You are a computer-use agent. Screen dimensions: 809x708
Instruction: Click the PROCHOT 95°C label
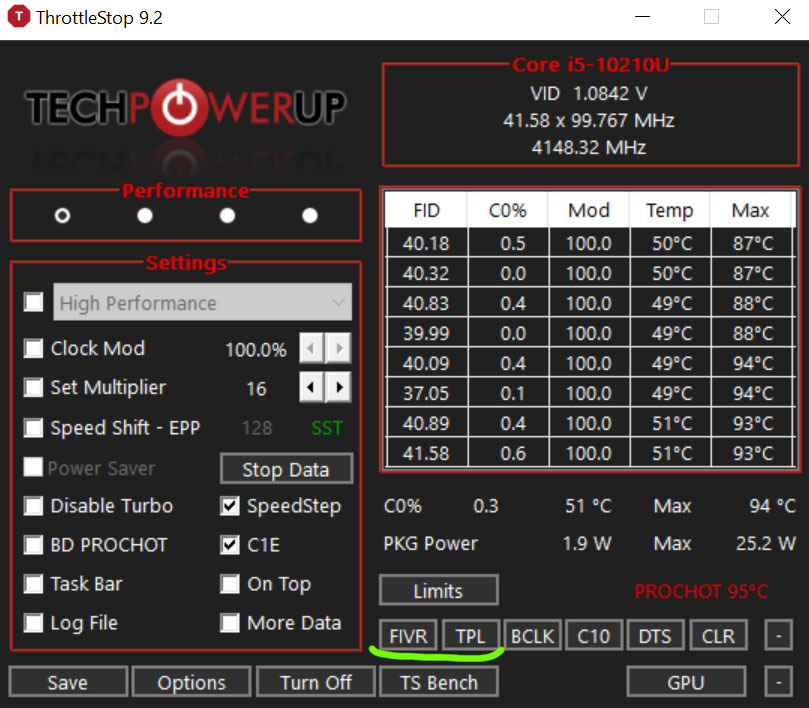701,591
